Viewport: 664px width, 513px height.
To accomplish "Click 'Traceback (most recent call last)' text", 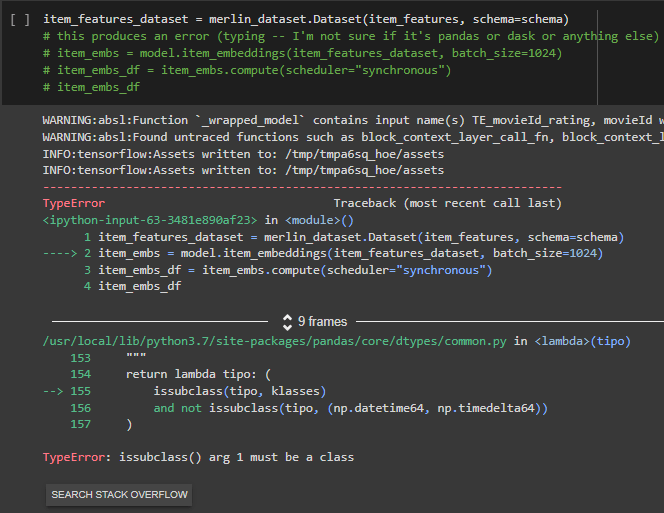I will tap(447, 203).
